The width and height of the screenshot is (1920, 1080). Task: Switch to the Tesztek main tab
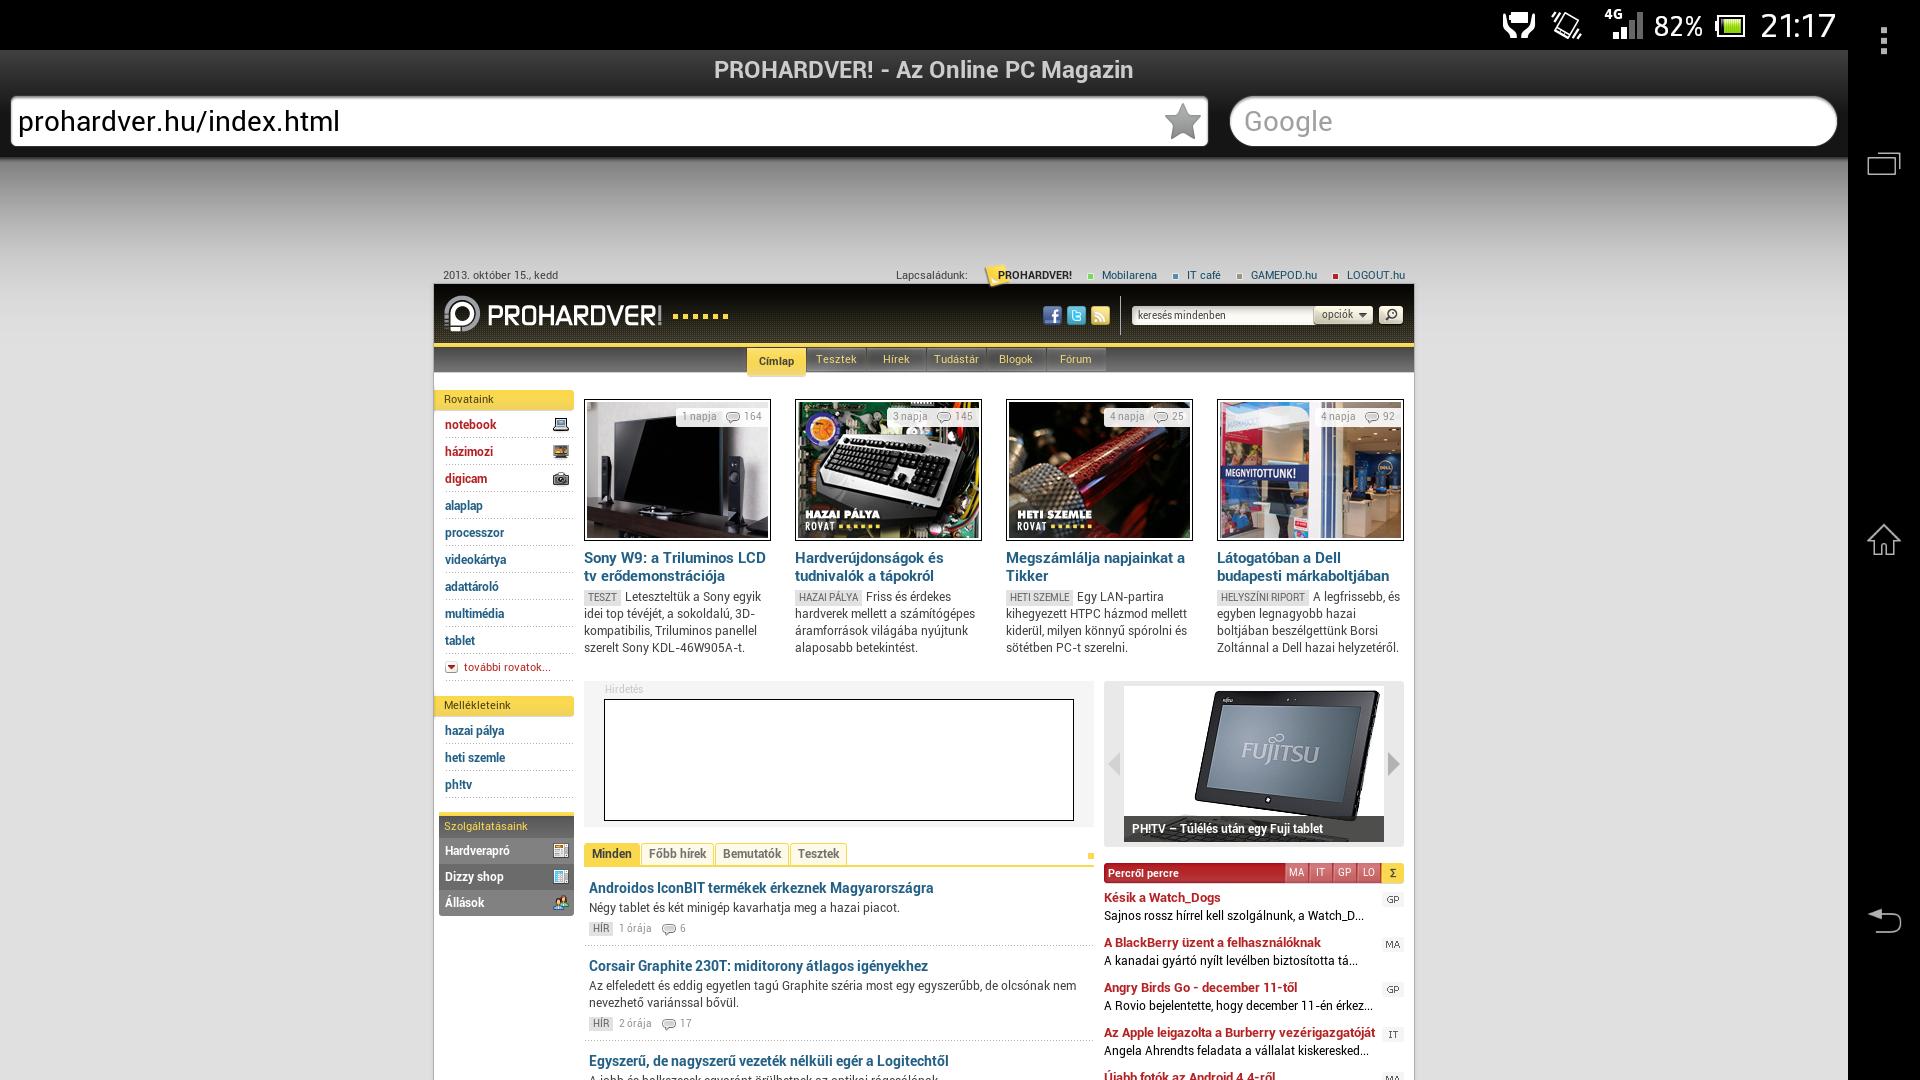click(836, 359)
